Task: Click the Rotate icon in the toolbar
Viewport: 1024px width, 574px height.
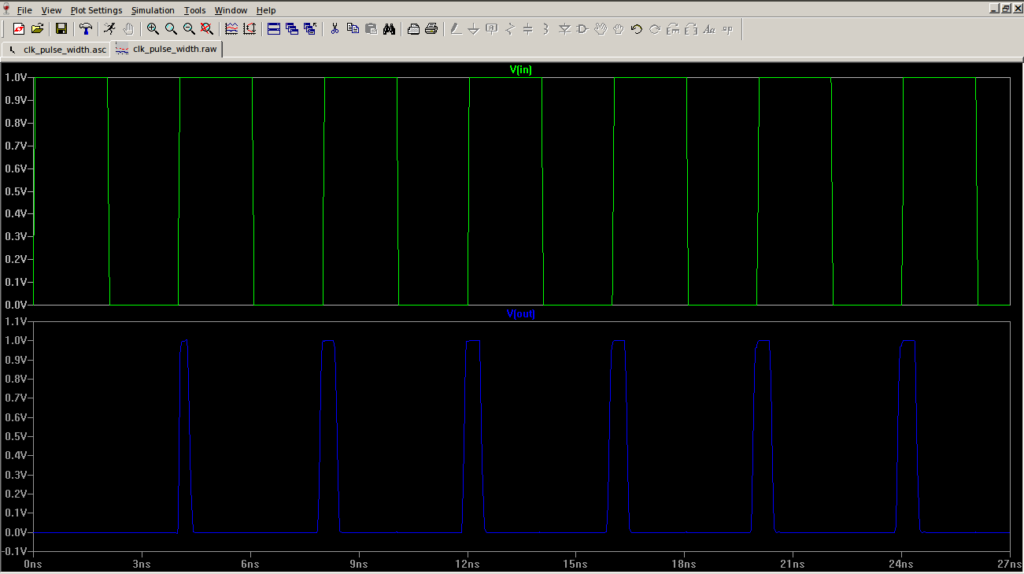Action: click(673, 29)
